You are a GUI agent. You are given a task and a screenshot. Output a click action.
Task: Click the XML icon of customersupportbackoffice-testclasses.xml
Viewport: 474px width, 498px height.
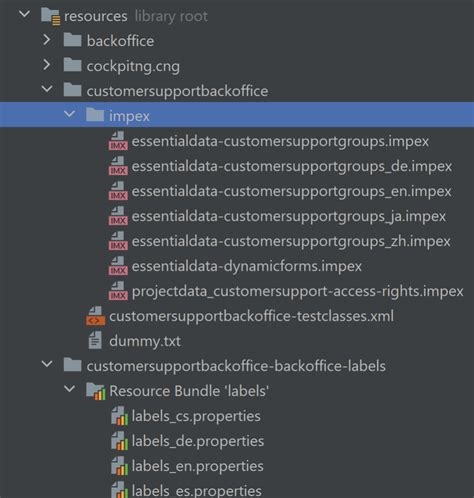[95, 316]
